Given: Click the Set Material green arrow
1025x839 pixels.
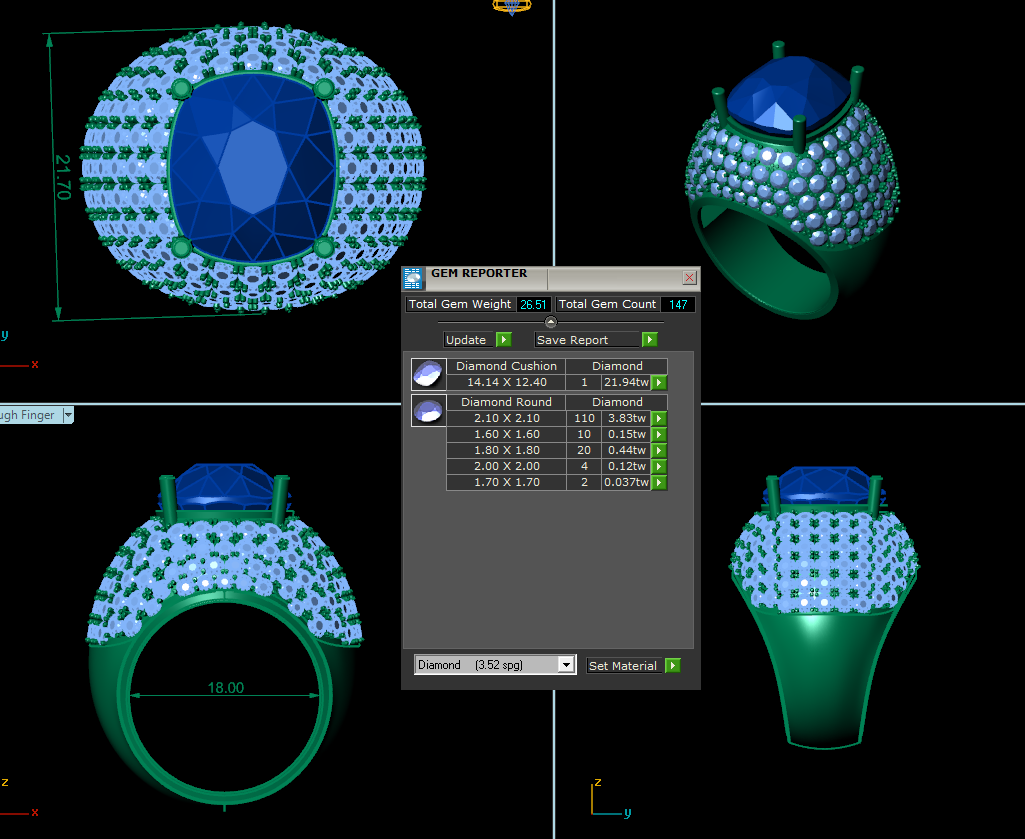Looking at the screenshot, I should click(673, 666).
